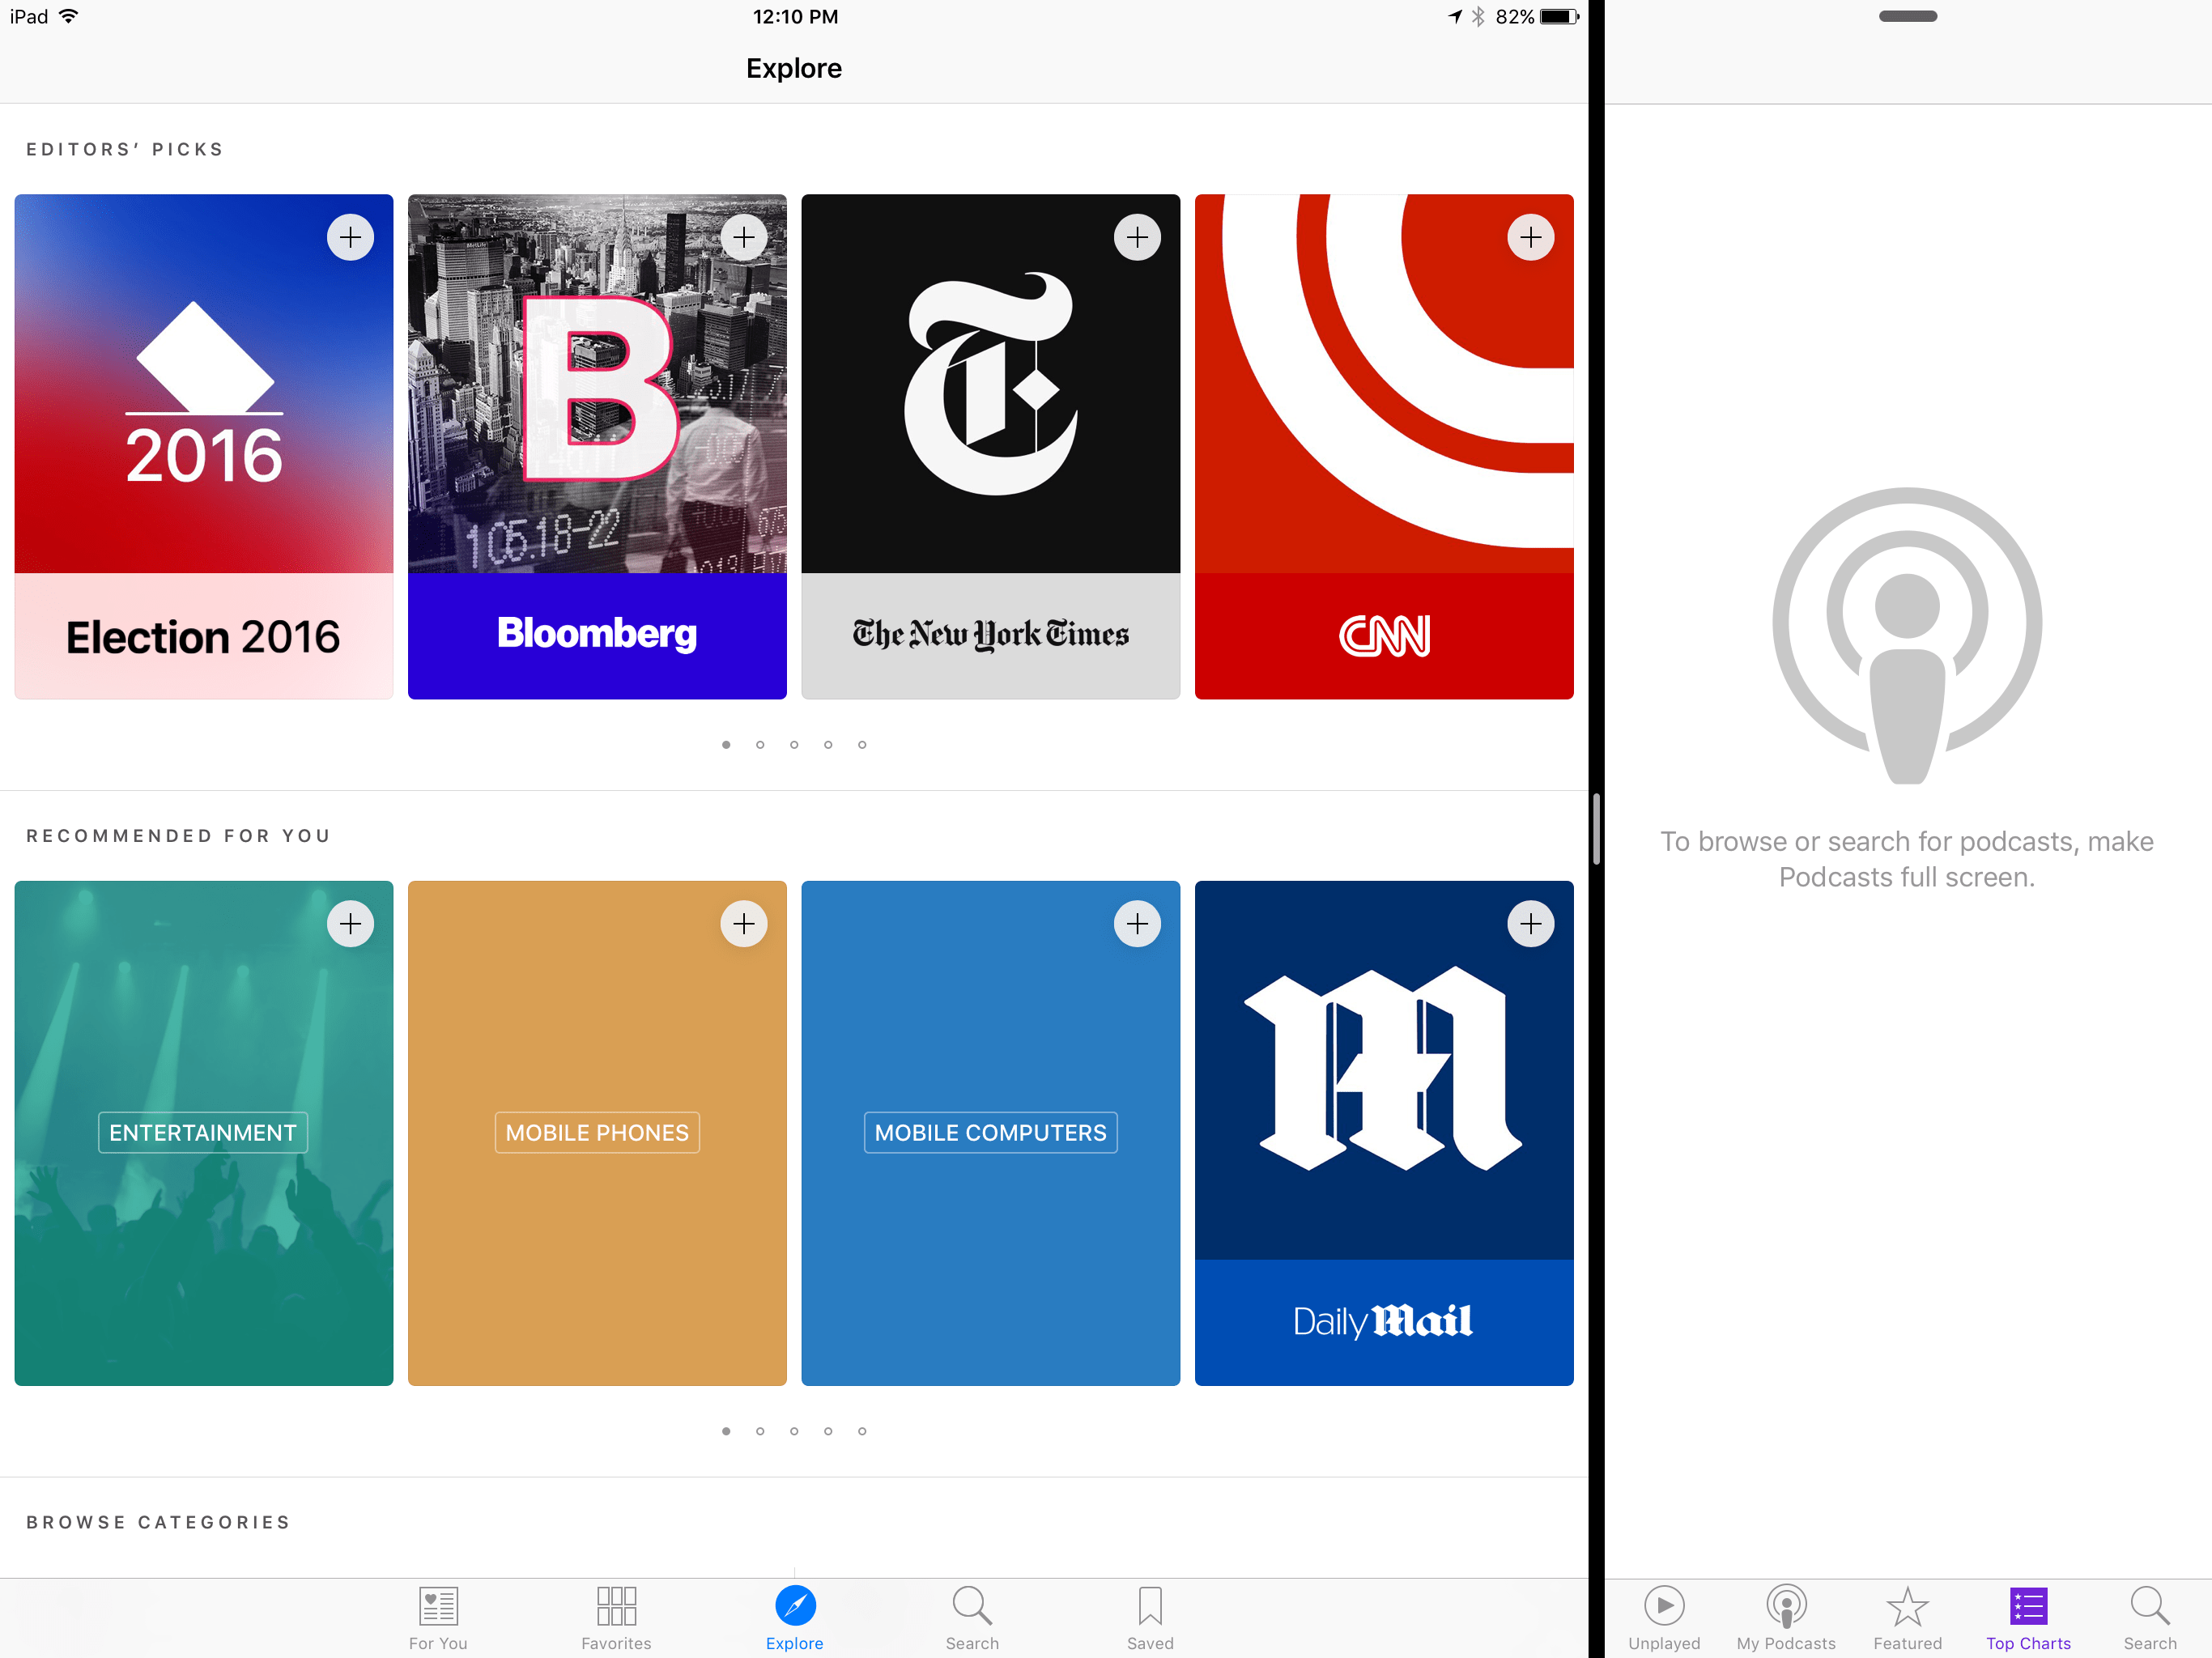The image size is (2212, 1658).
Task: Toggle the plus on Mobile Phones tile
Action: (744, 923)
